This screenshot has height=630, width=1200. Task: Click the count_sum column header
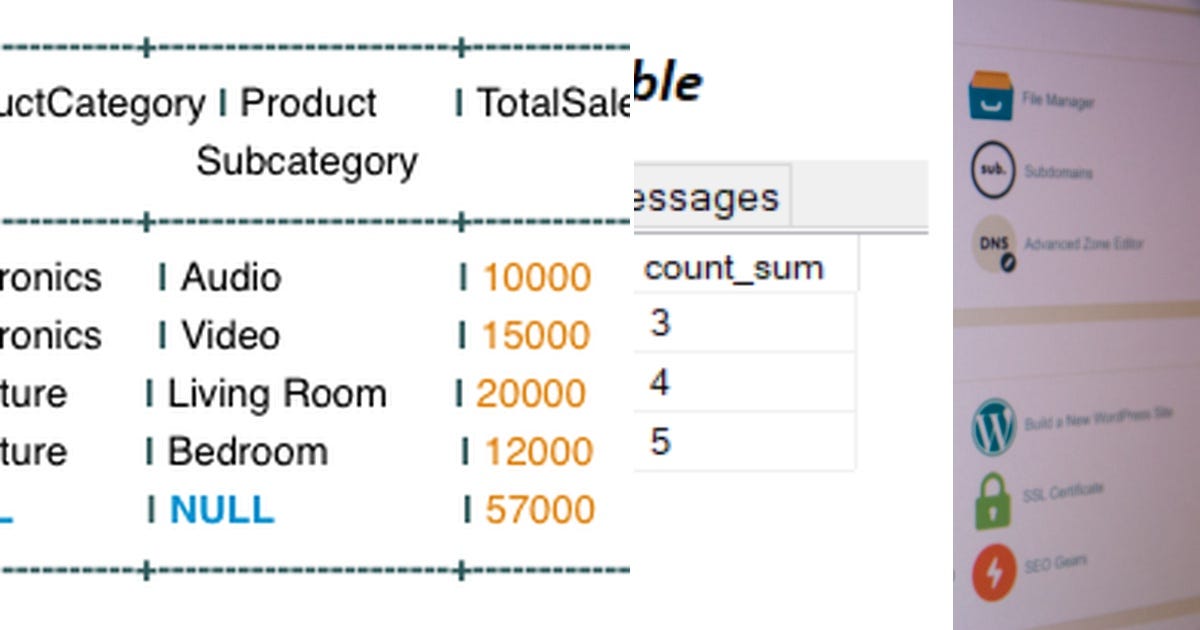[733, 266]
